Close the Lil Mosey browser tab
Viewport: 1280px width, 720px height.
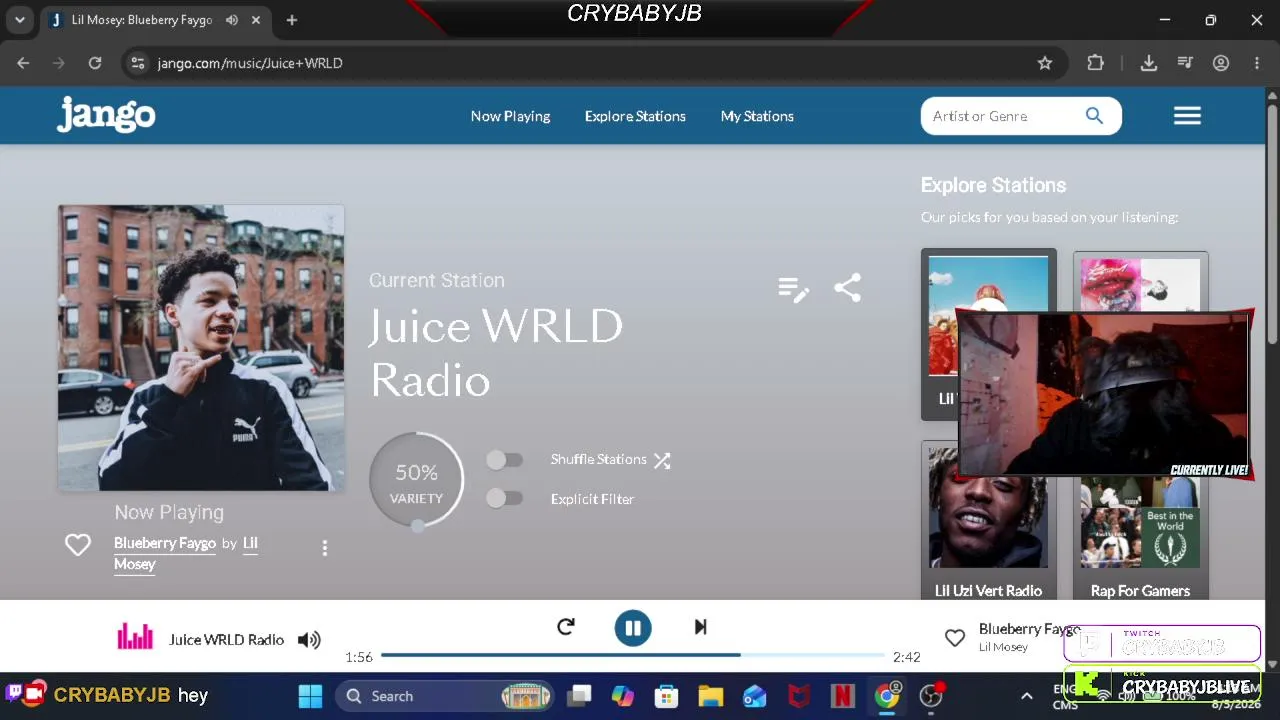click(x=256, y=20)
